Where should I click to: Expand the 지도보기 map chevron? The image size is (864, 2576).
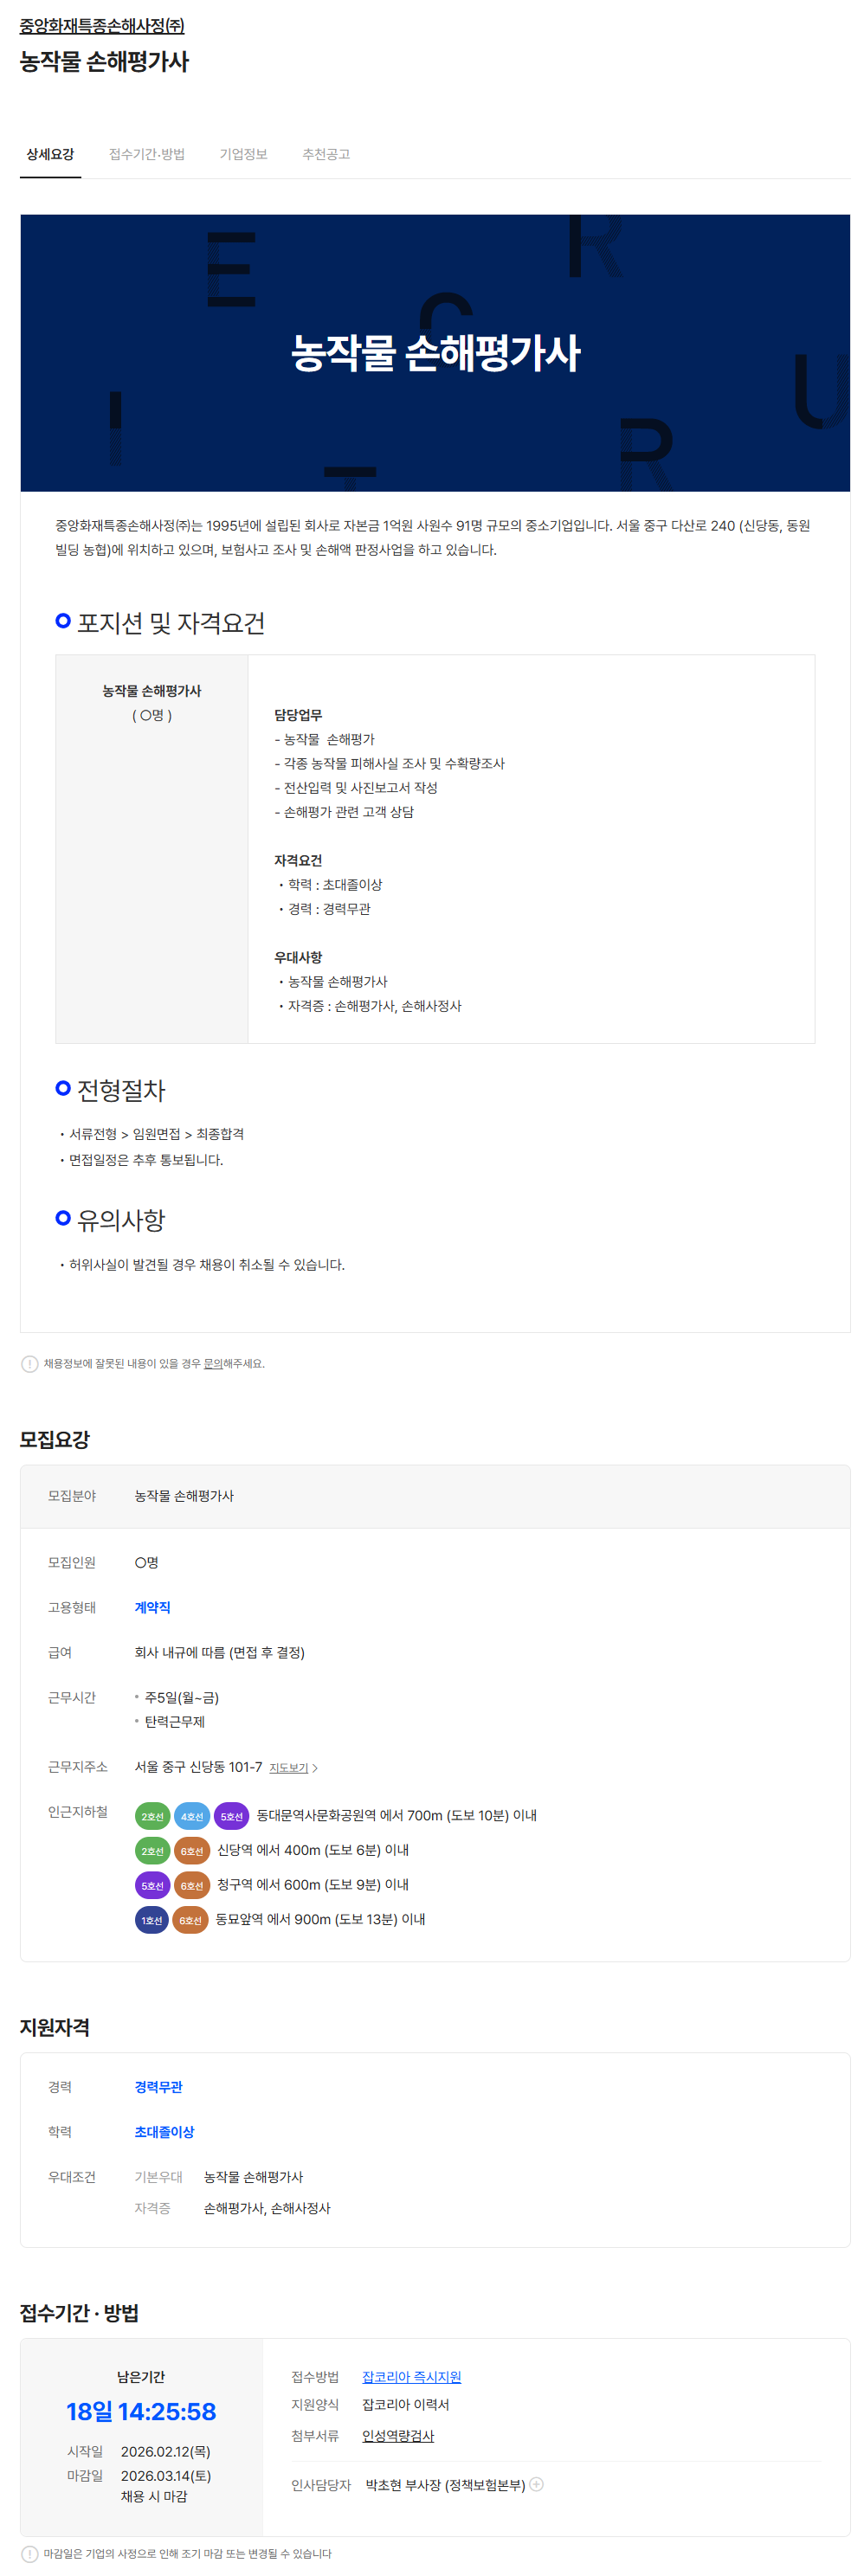315,1768
